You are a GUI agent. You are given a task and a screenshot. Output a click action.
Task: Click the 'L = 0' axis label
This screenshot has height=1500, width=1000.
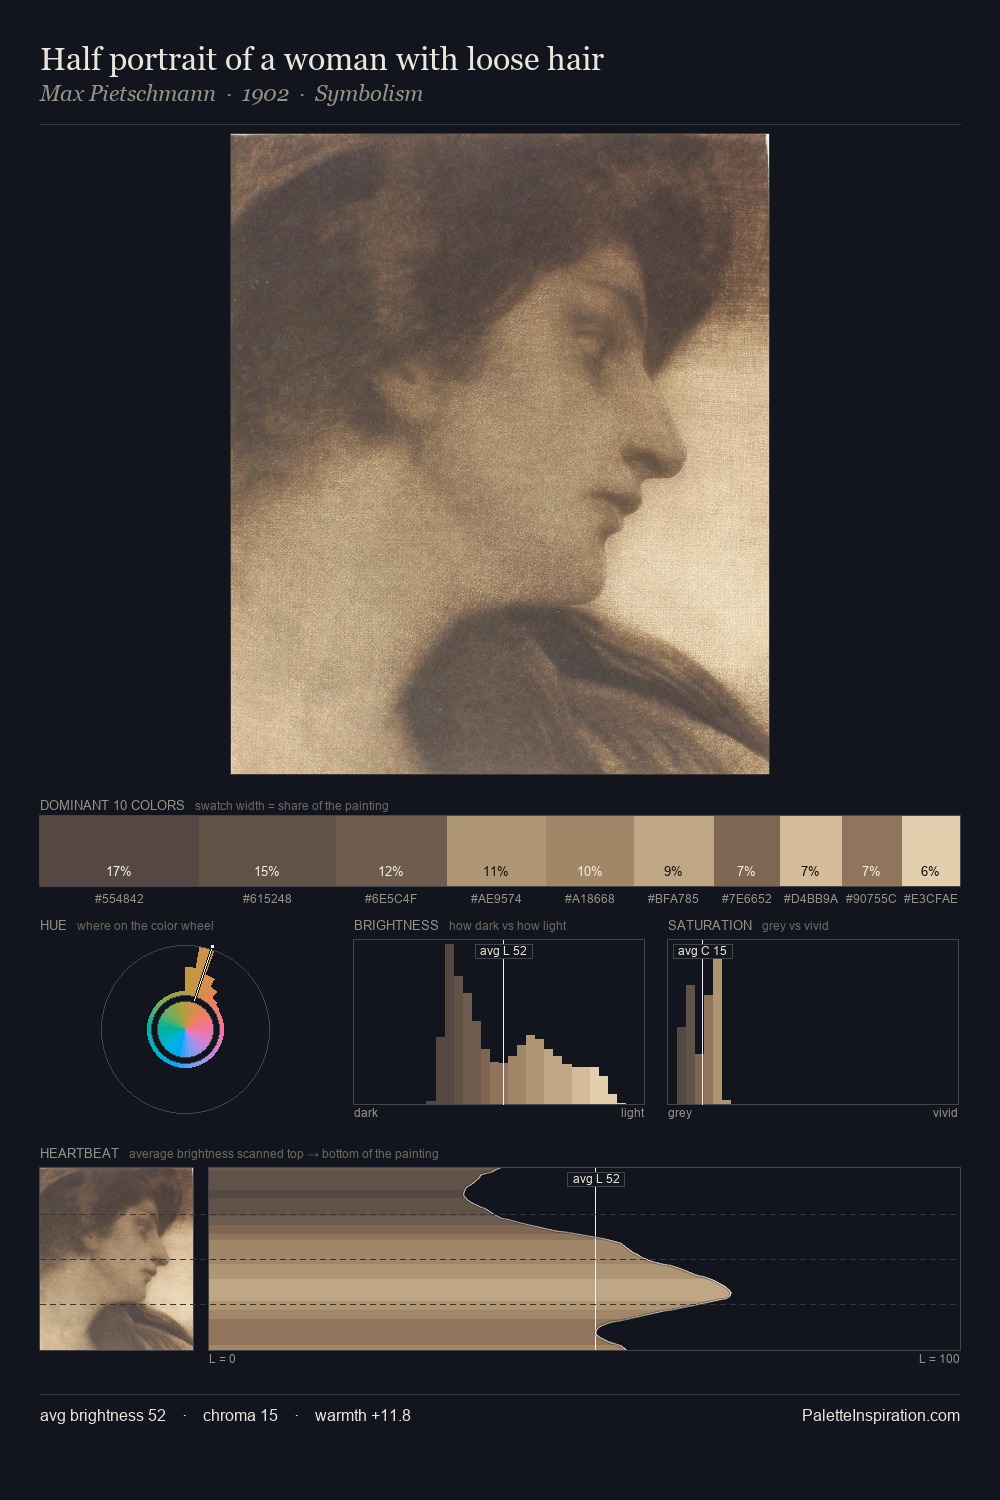[222, 1359]
